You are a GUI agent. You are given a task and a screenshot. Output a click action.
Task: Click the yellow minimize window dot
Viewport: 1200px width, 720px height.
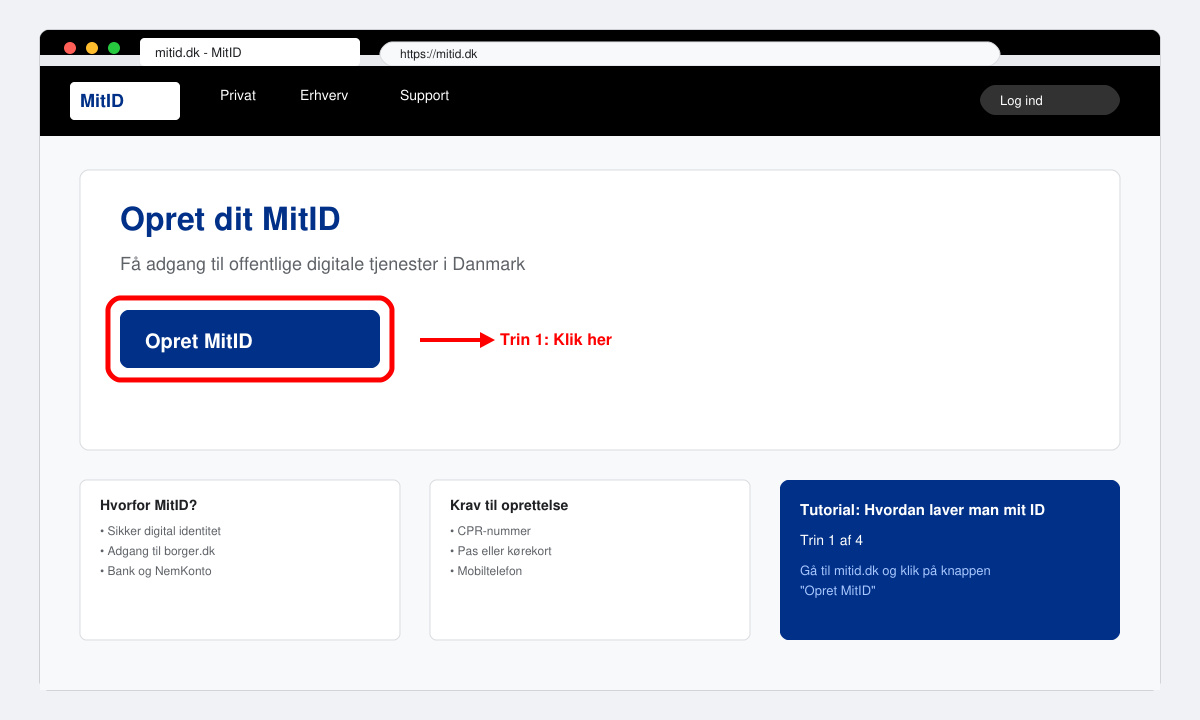coord(92,48)
